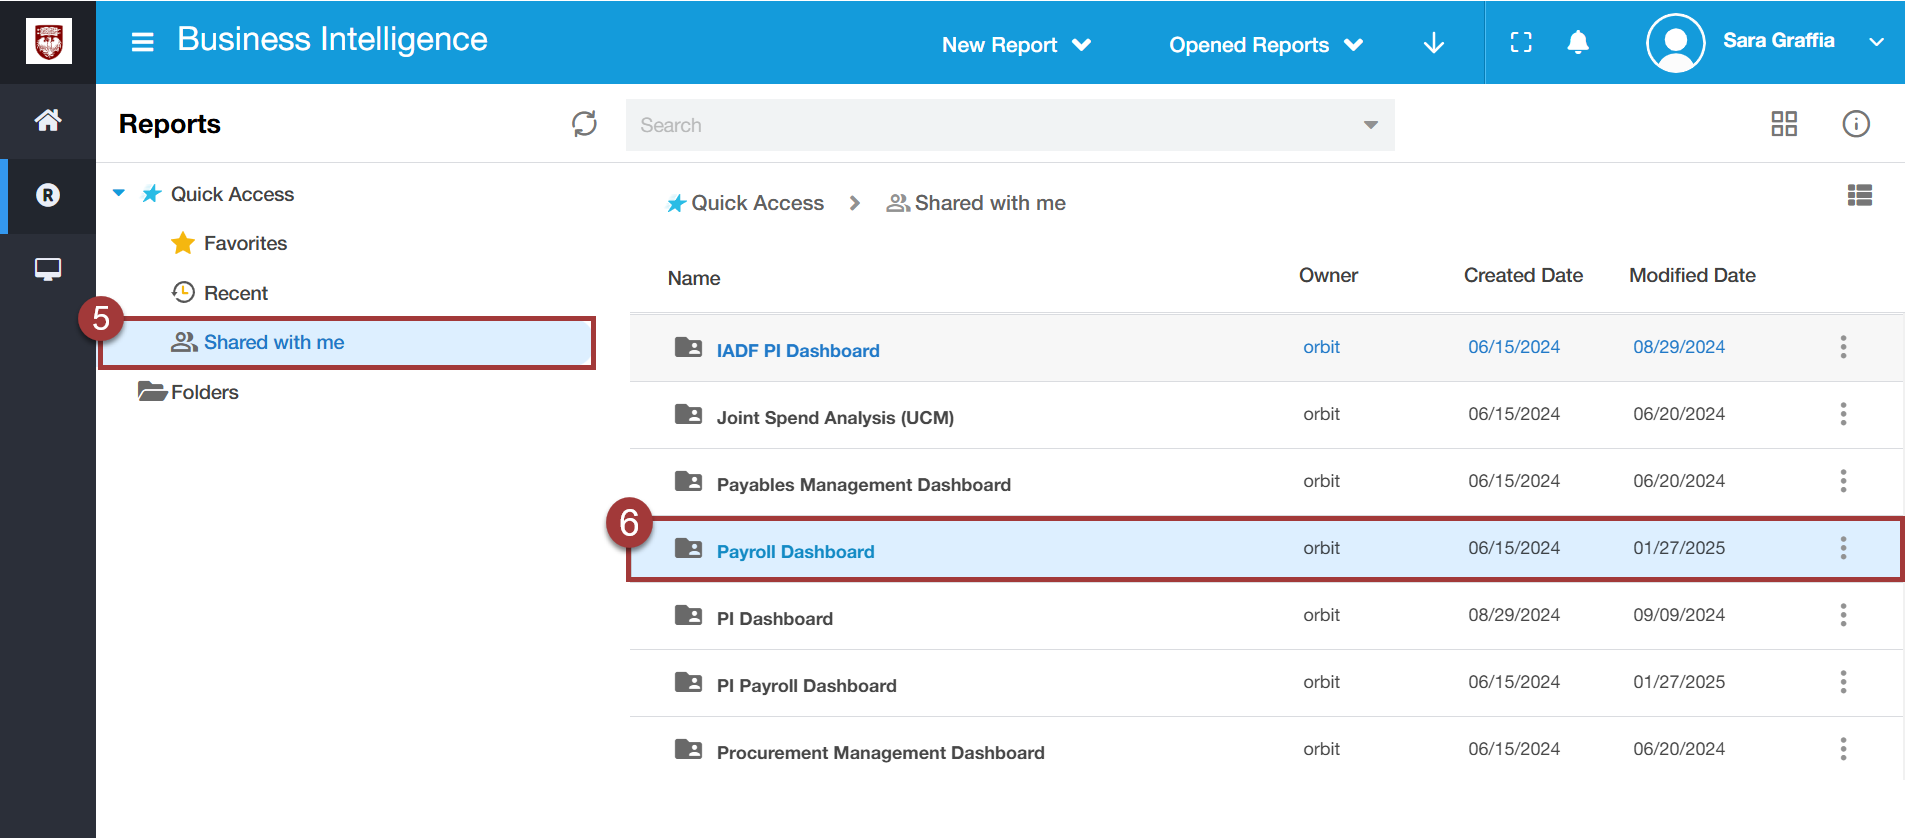Click owner orbit in IADF PI Dashboard row
The height and width of the screenshot is (838, 1905).
(1321, 347)
